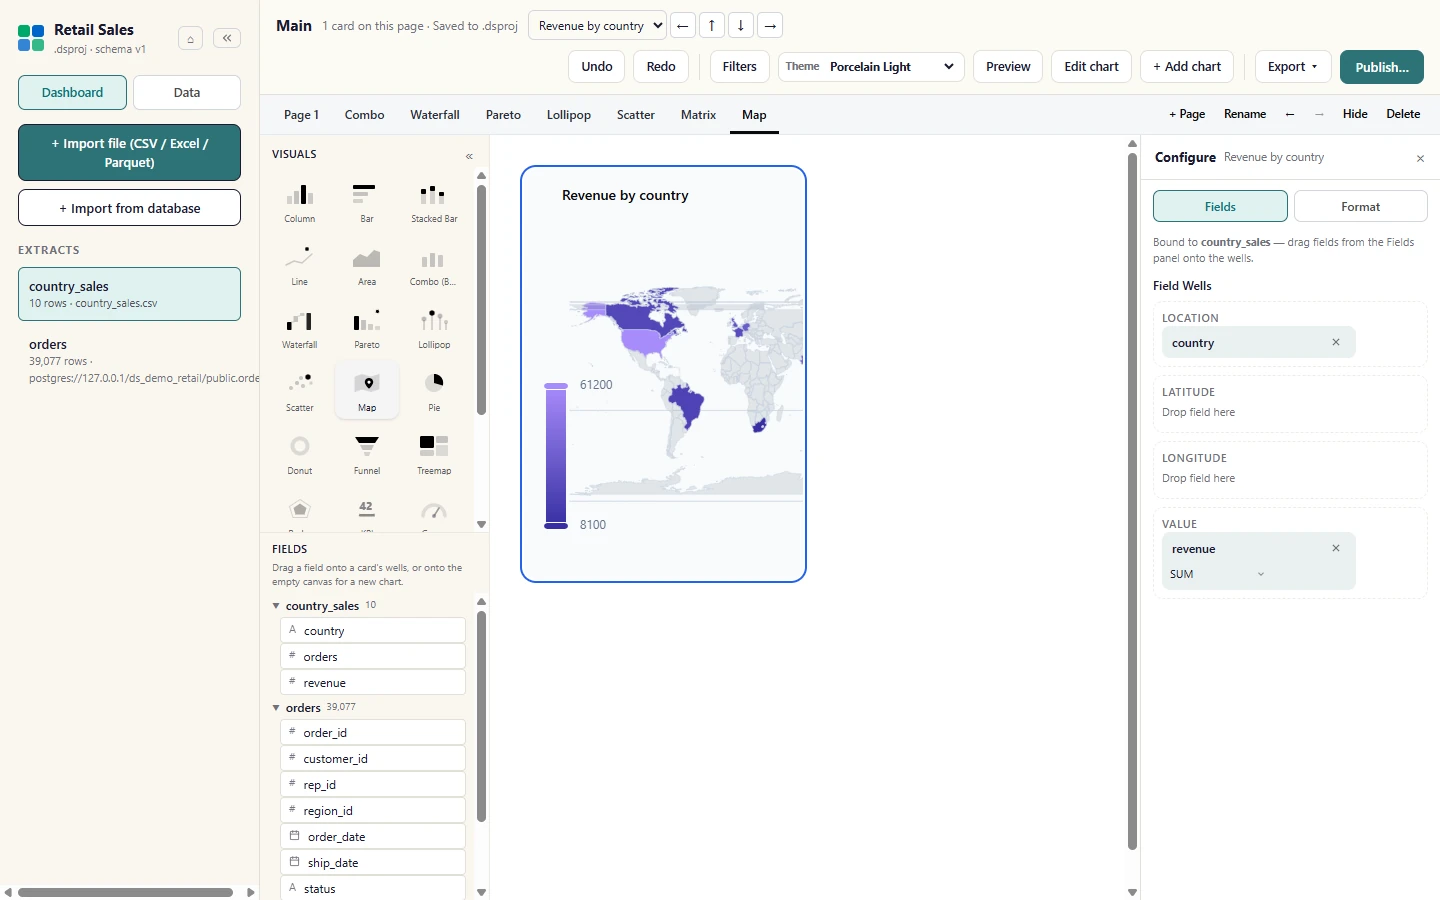This screenshot has width=1440, height=900.
Task: Pick the Donut chart visual
Action: point(300,454)
